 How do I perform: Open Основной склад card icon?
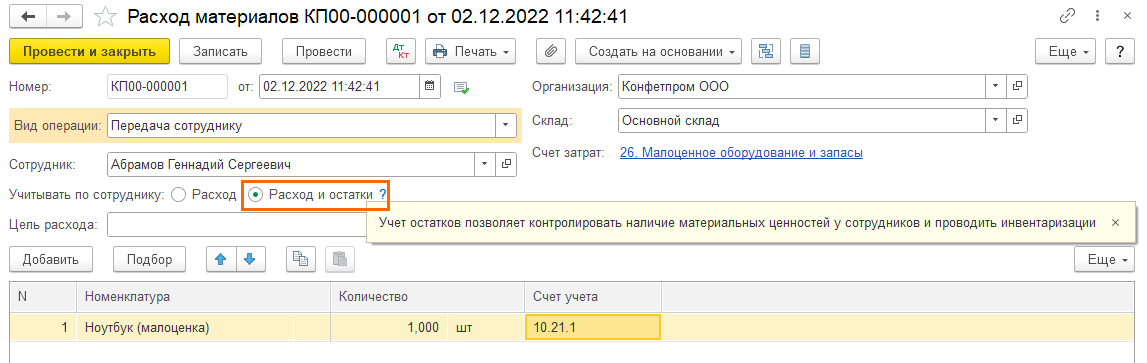click(x=1017, y=121)
